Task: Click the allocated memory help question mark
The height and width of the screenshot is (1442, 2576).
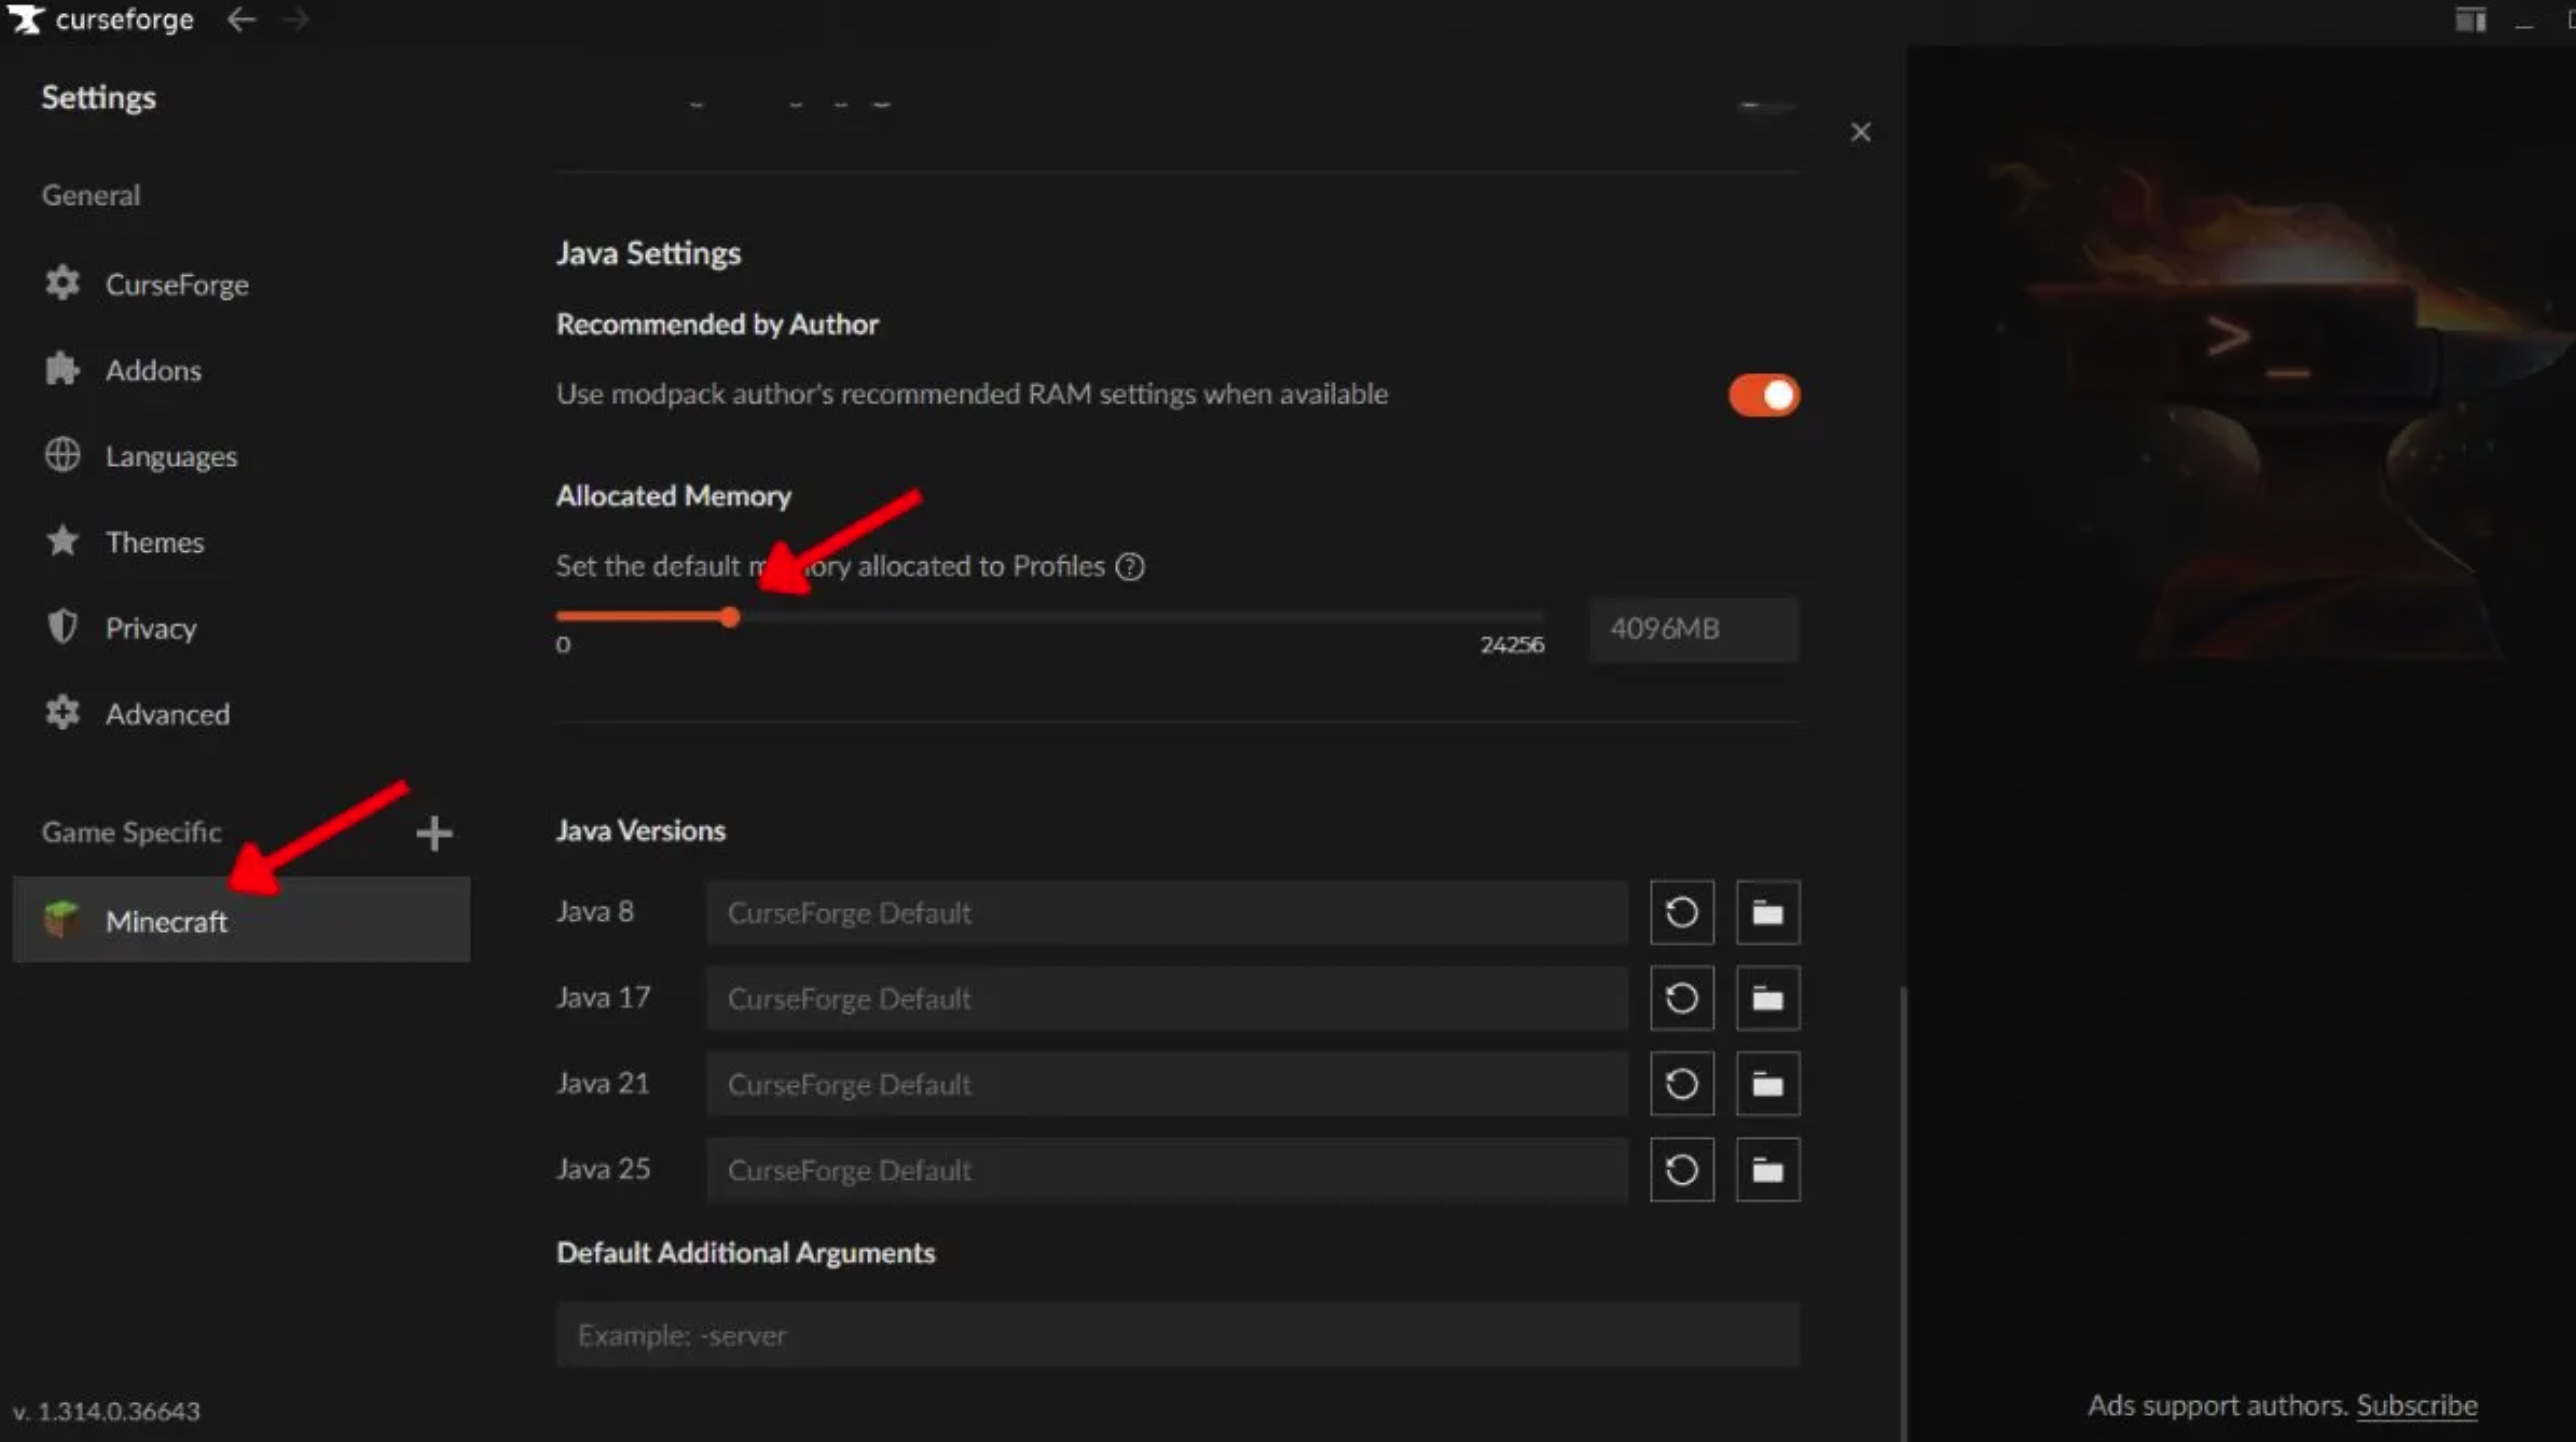Action: 1130,567
